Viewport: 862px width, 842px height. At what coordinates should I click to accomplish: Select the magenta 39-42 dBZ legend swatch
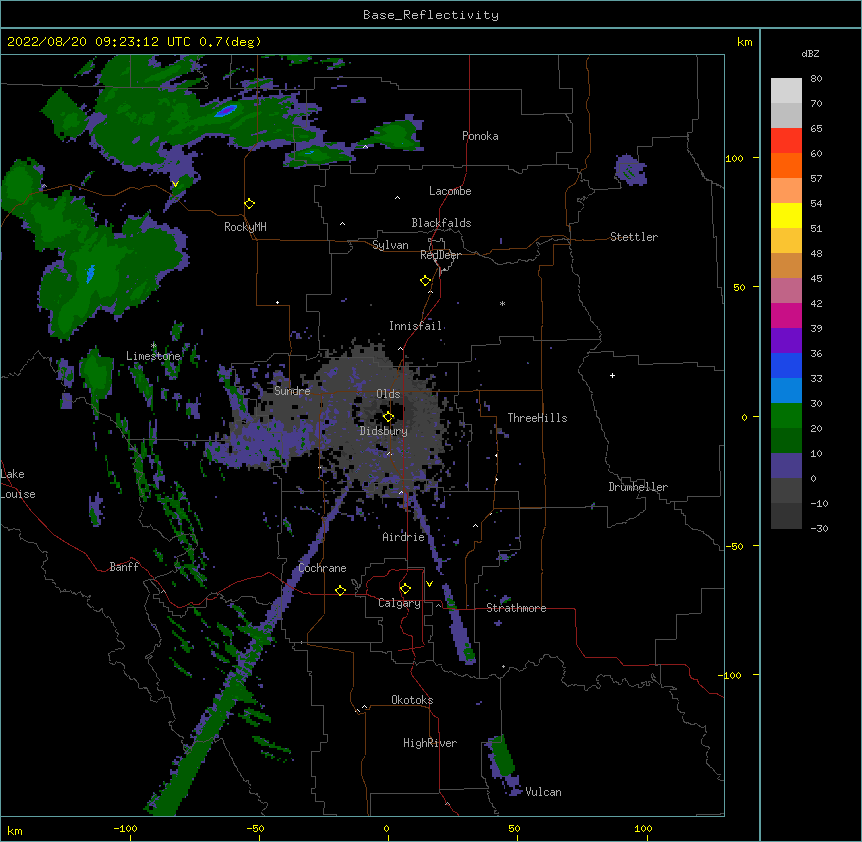(x=786, y=315)
